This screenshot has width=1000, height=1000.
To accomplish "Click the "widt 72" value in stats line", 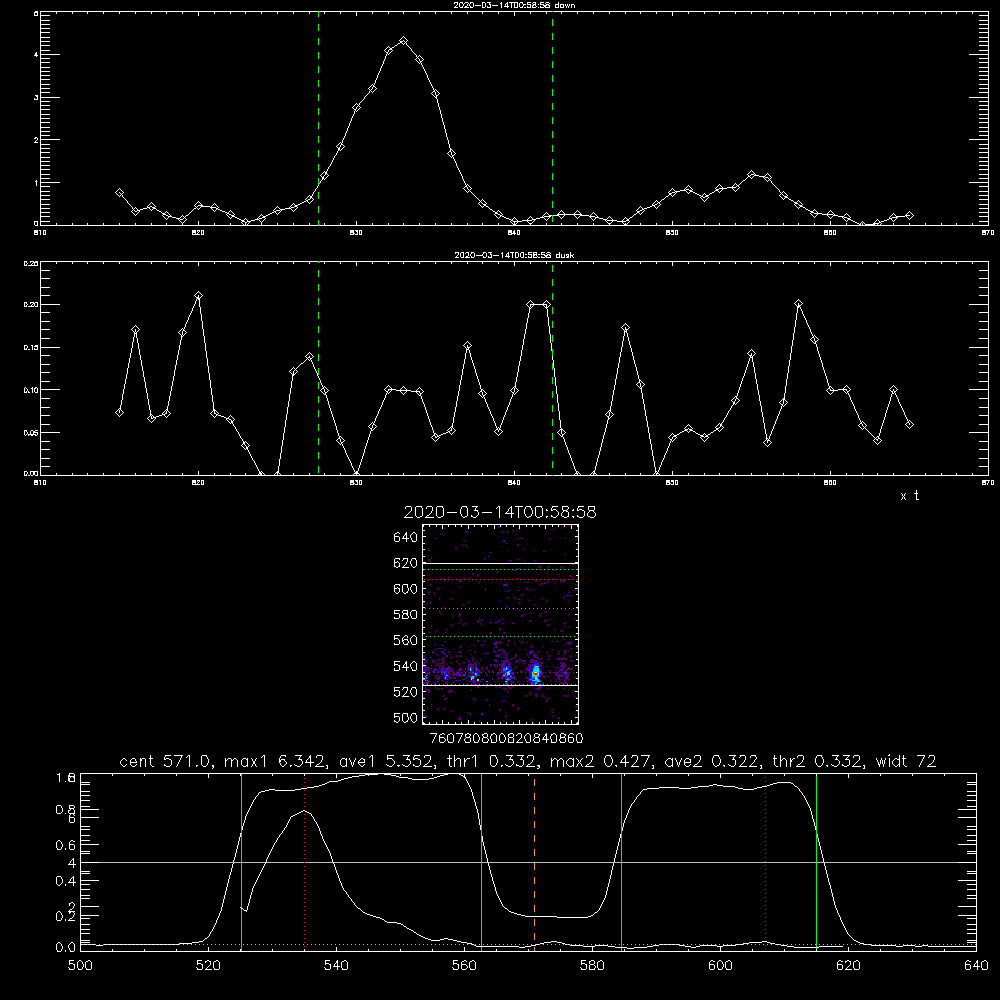I will (x=906, y=761).
